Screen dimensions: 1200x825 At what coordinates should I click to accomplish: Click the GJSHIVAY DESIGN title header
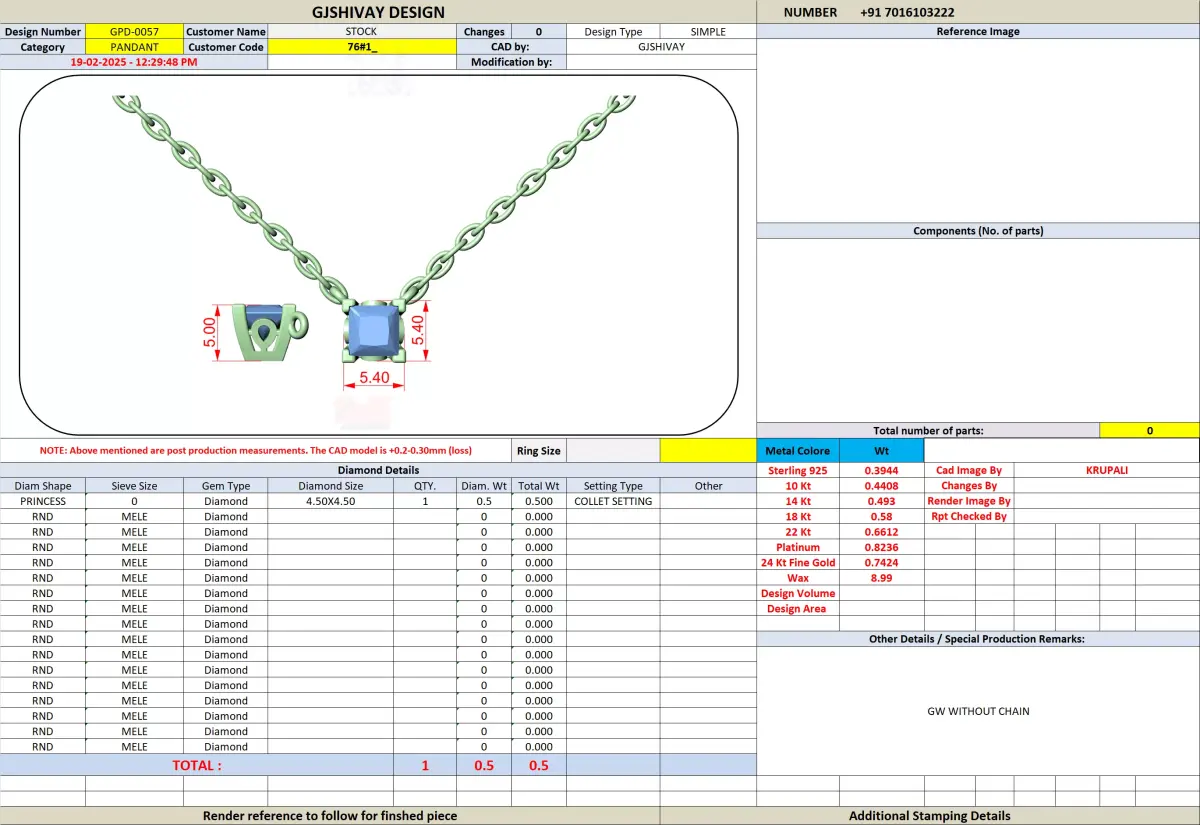click(x=378, y=12)
